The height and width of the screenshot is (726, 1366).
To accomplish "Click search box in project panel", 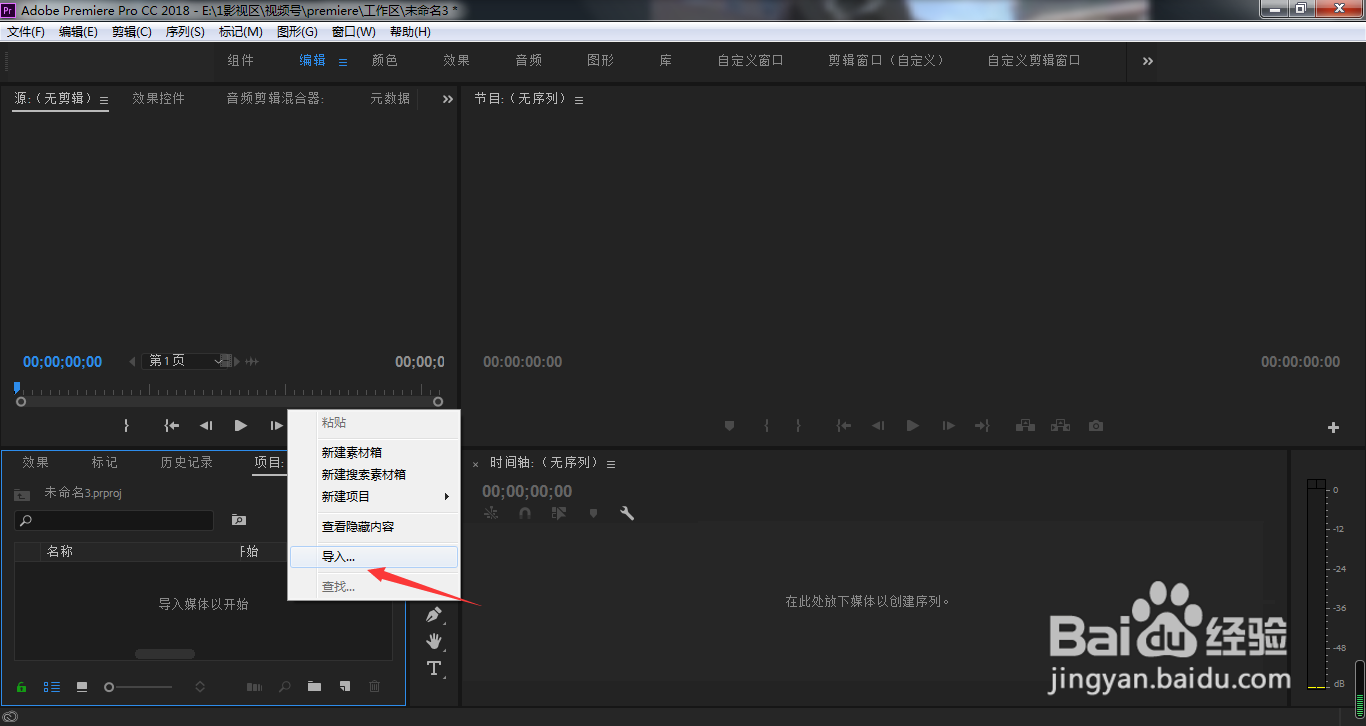I will (114, 520).
